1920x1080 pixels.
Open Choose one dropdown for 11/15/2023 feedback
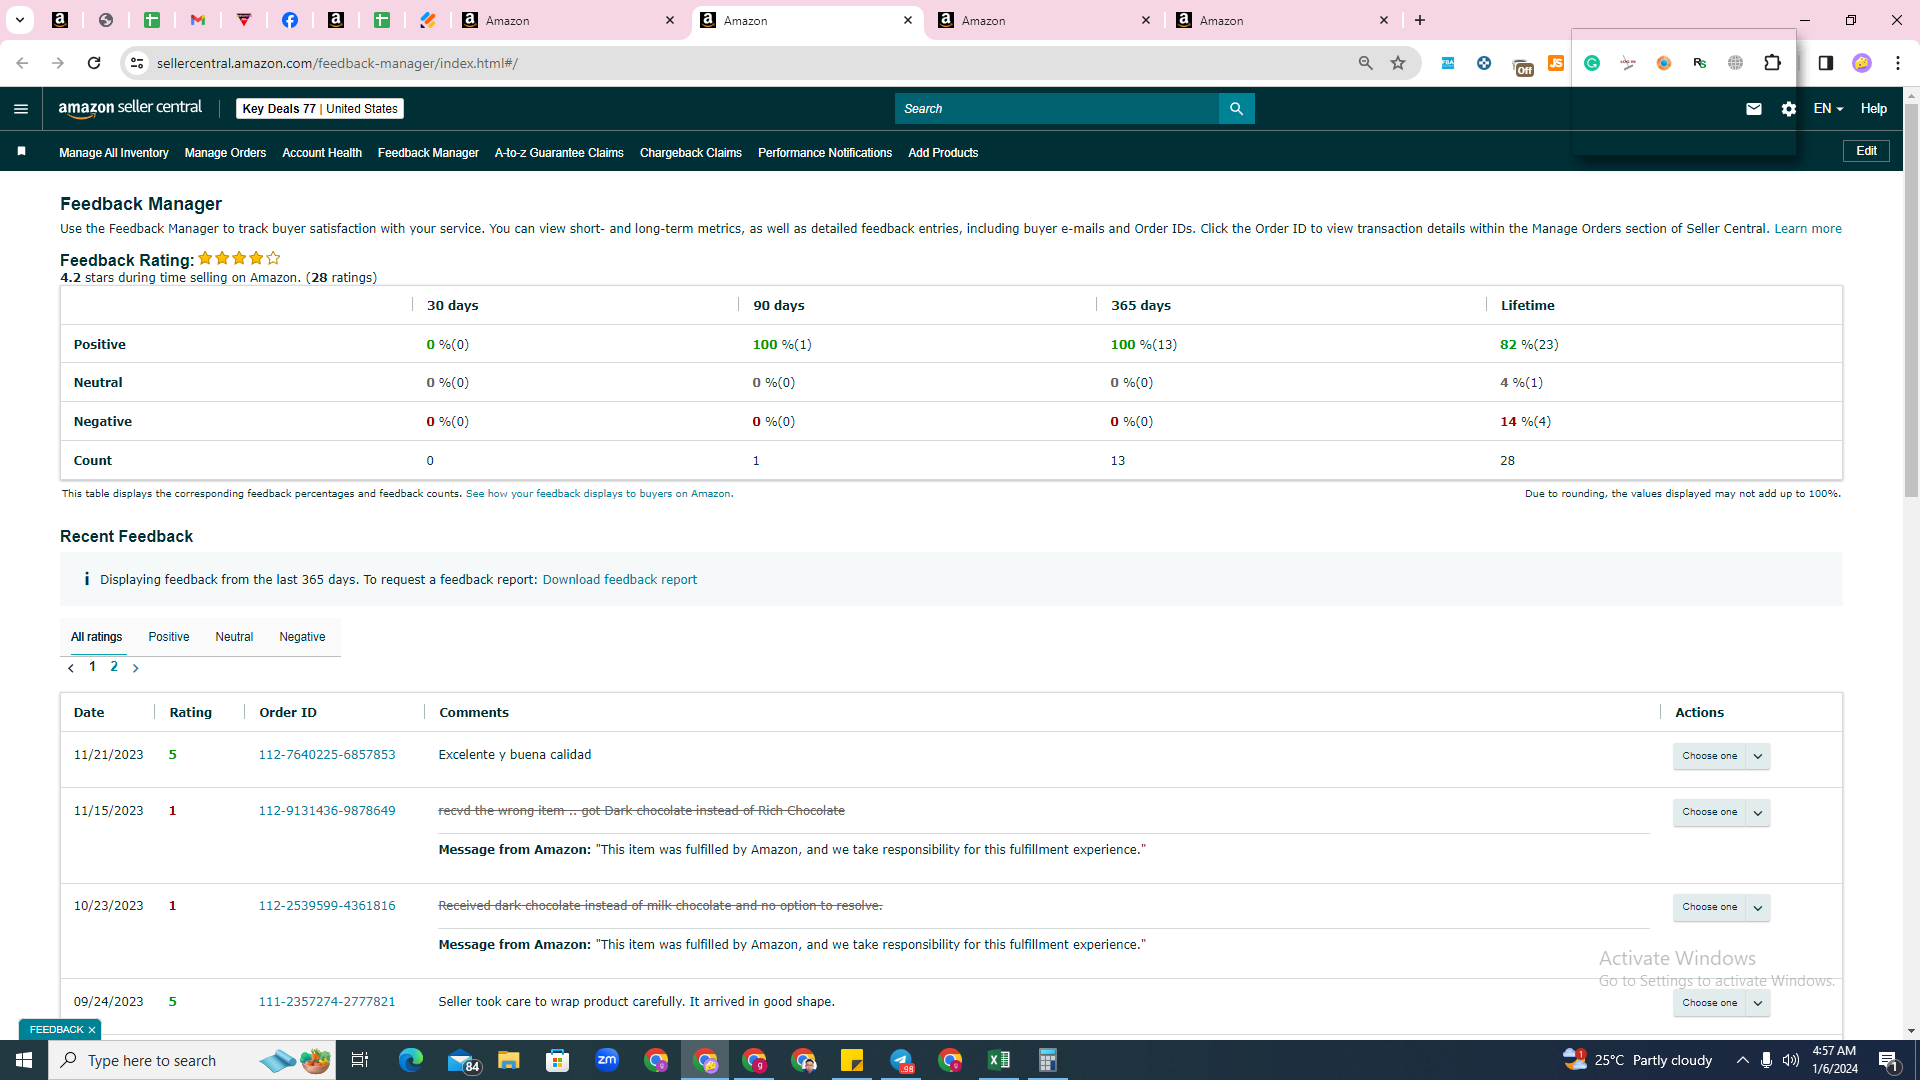(1722, 812)
